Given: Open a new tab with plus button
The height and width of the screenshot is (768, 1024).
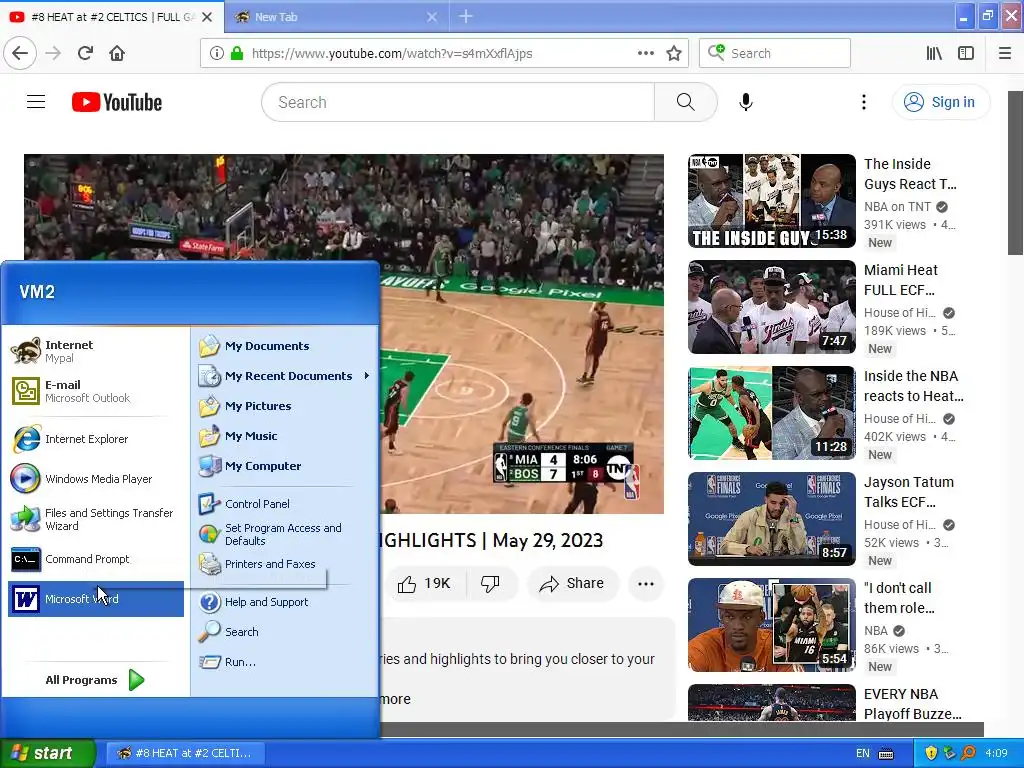Looking at the screenshot, I should [x=466, y=16].
